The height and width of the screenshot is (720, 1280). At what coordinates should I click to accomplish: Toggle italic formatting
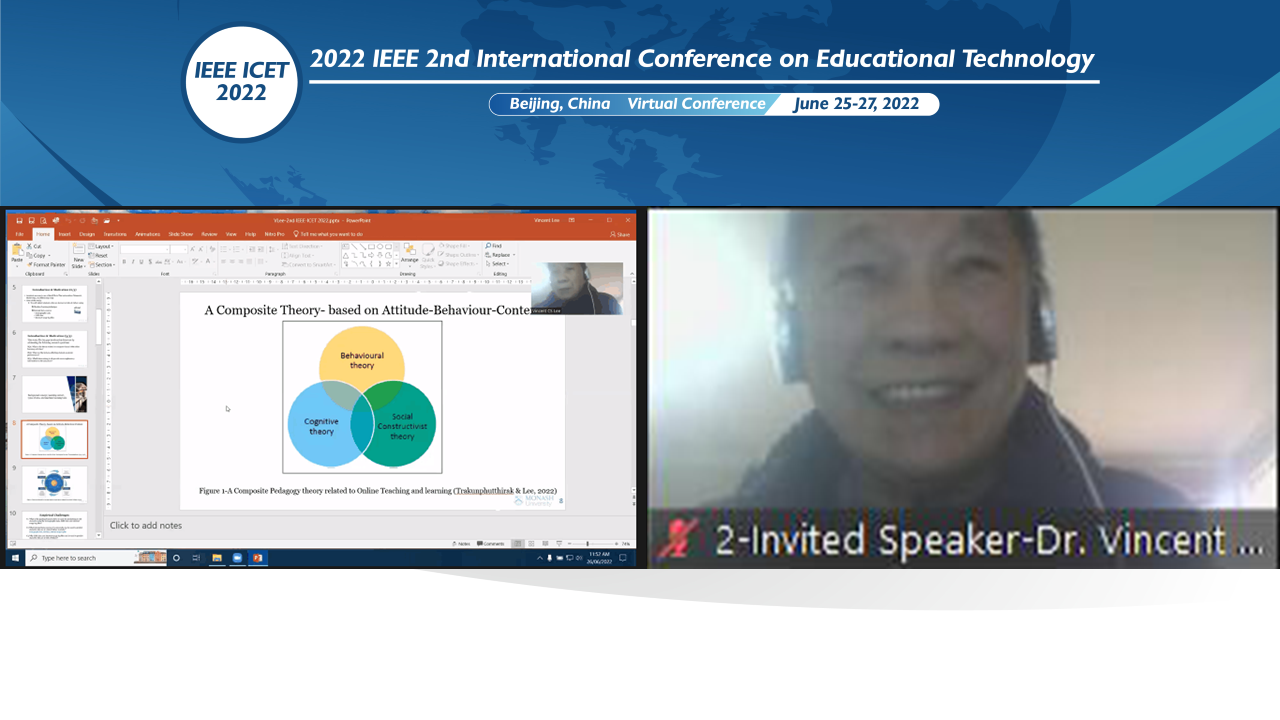click(x=133, y=261)
